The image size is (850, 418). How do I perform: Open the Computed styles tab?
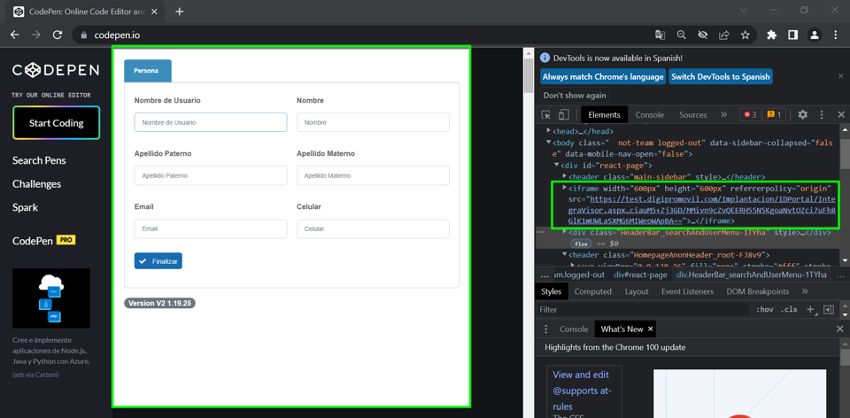coord(592,291)
